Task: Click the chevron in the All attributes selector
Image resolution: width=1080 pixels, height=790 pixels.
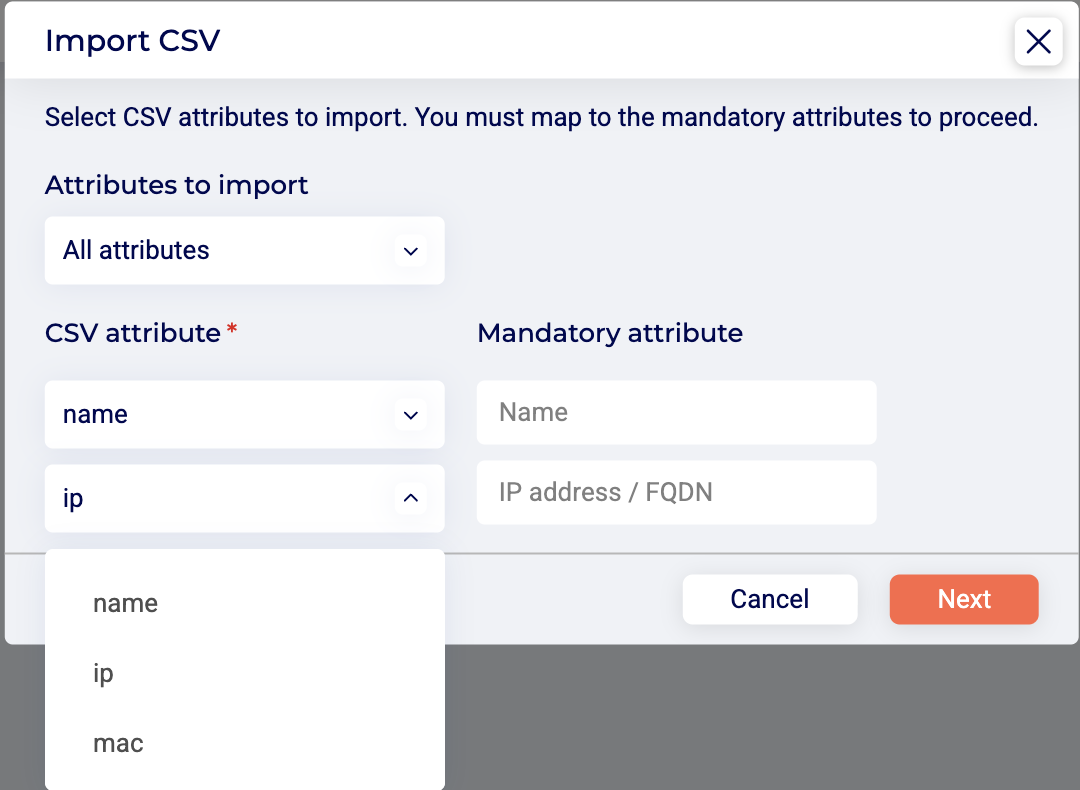Action: pos(410,251)
